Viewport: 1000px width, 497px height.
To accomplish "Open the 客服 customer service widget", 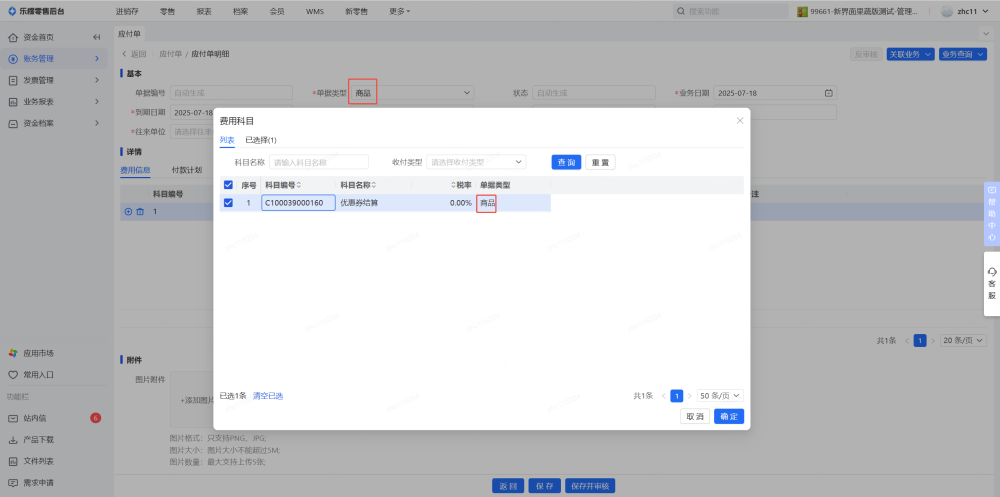I will (991, 283).
